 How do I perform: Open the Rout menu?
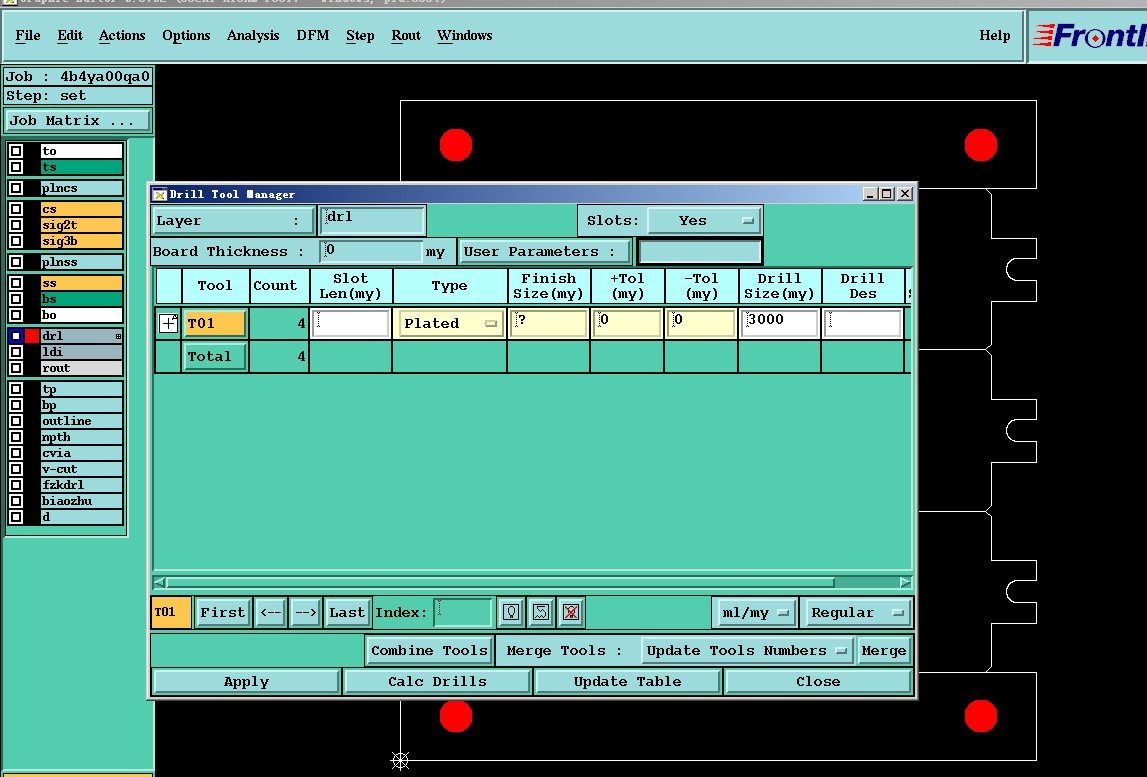(406, 35)
